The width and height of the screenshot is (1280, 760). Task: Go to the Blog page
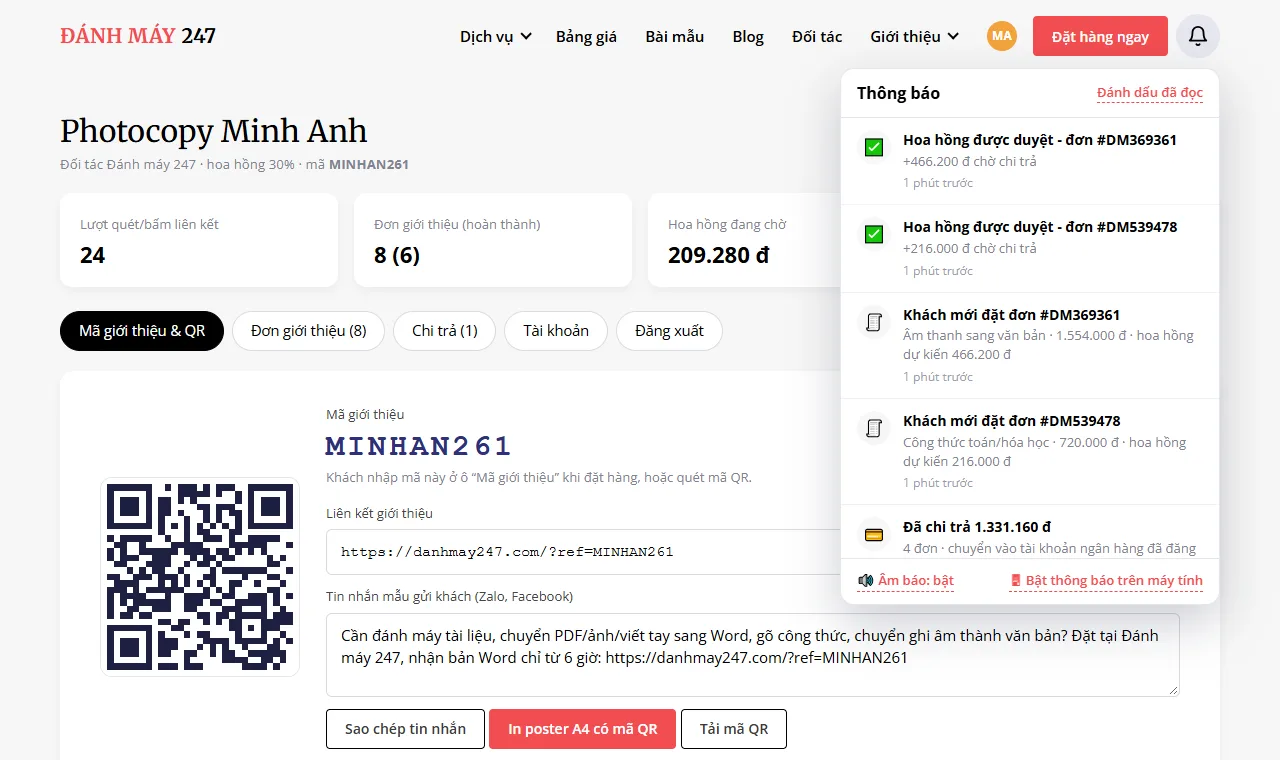[748, 36]
